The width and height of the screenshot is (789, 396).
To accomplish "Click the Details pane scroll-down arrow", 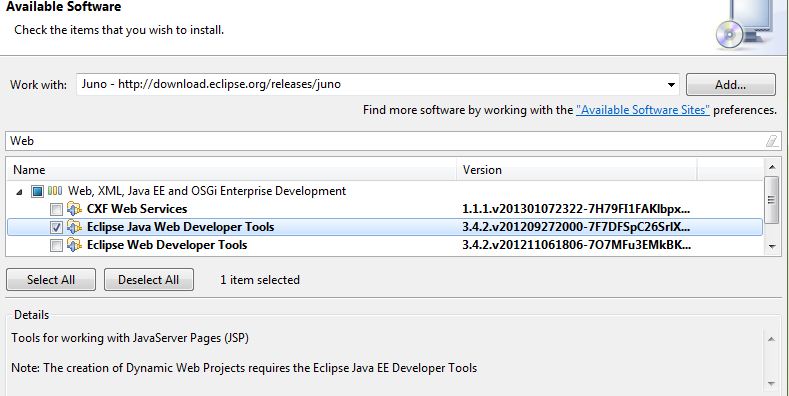I will [771, 384].
